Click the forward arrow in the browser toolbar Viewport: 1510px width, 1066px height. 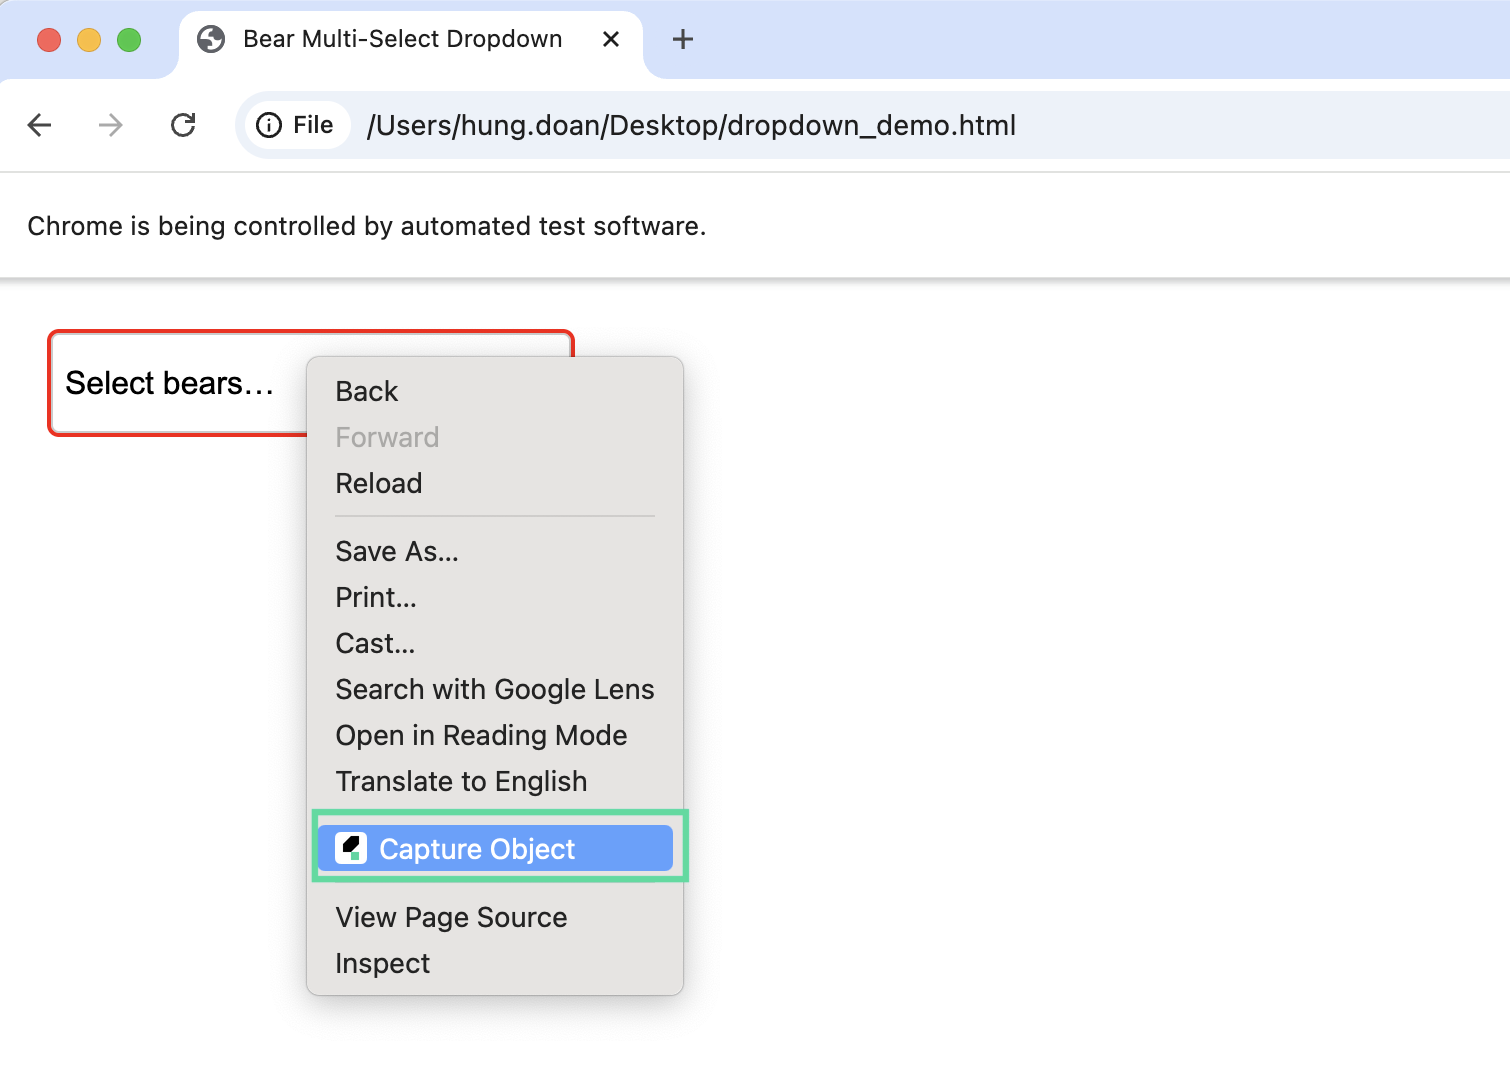(x=111, y=125)
